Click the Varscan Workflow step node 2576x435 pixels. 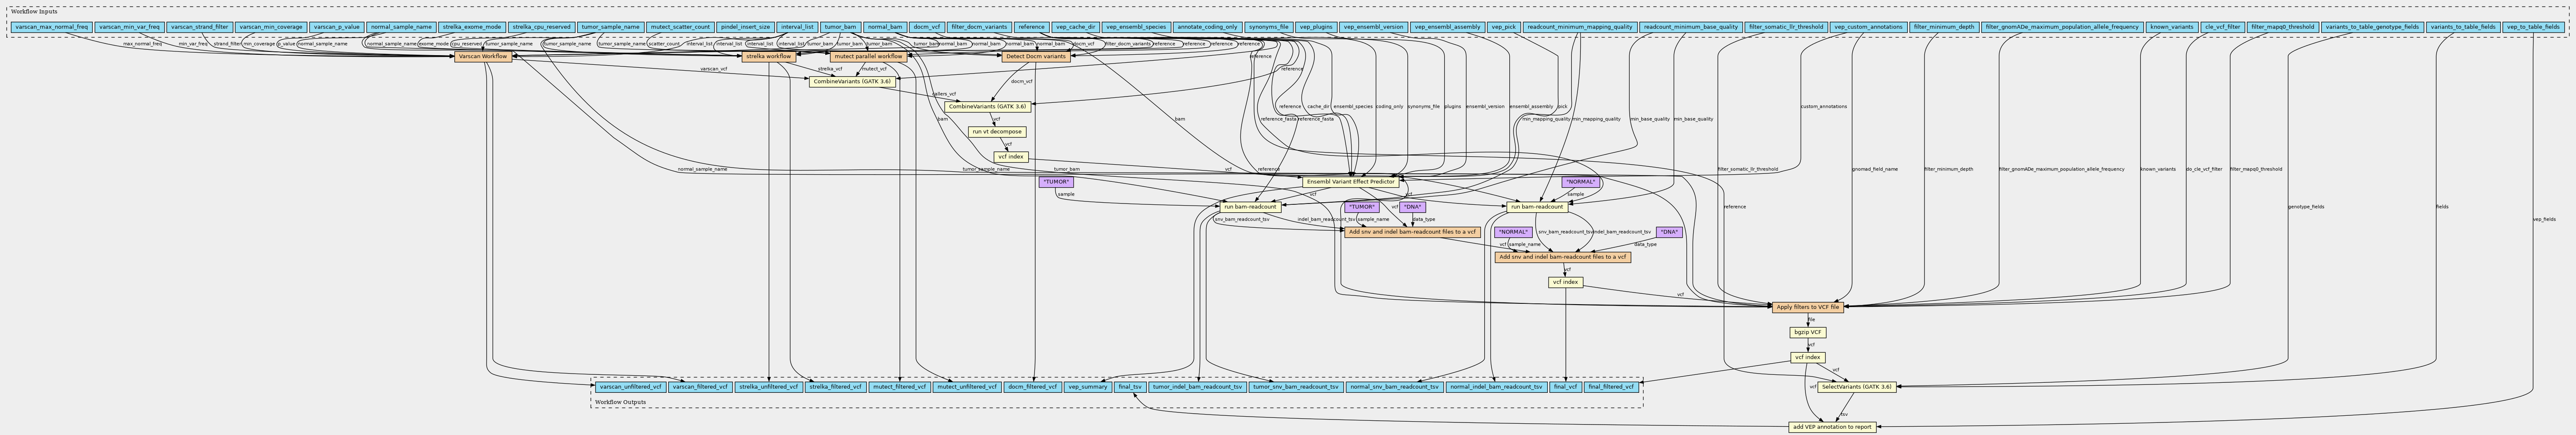(483, 57)
